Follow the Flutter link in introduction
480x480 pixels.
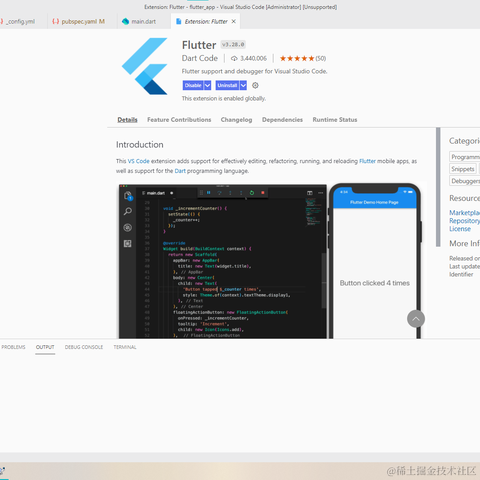click(x=367, y=161)
